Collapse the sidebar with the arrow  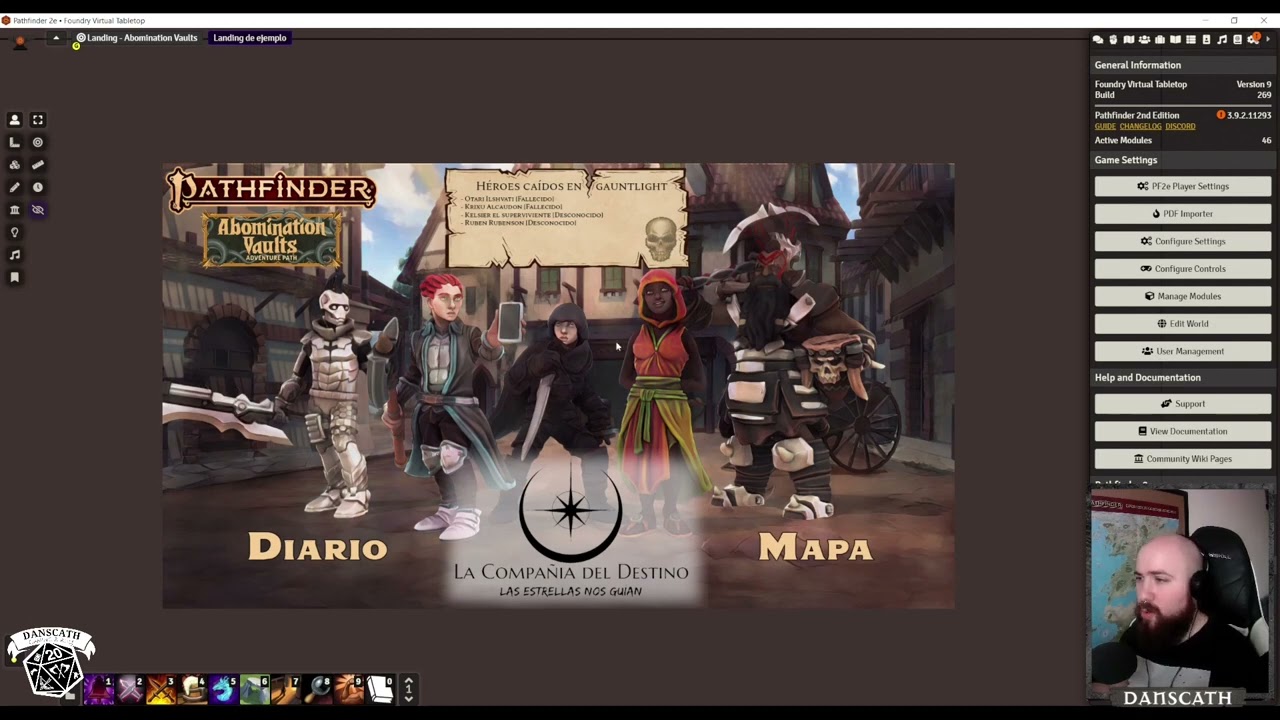click(x=1268, y=39)
